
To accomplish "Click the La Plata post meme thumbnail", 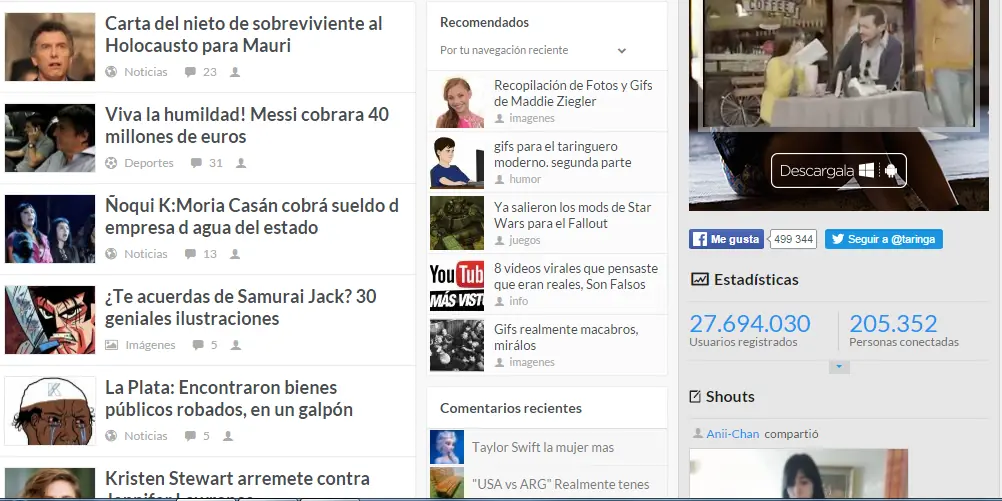I will (50, 411).
